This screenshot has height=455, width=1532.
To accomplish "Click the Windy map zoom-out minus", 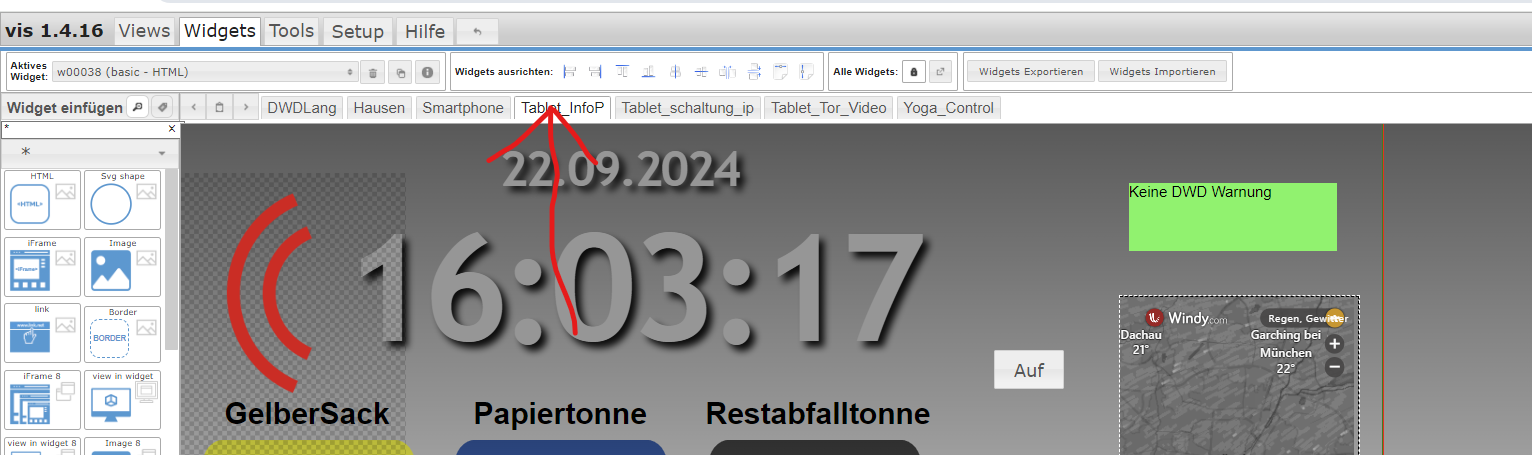I will [1334, 367].
